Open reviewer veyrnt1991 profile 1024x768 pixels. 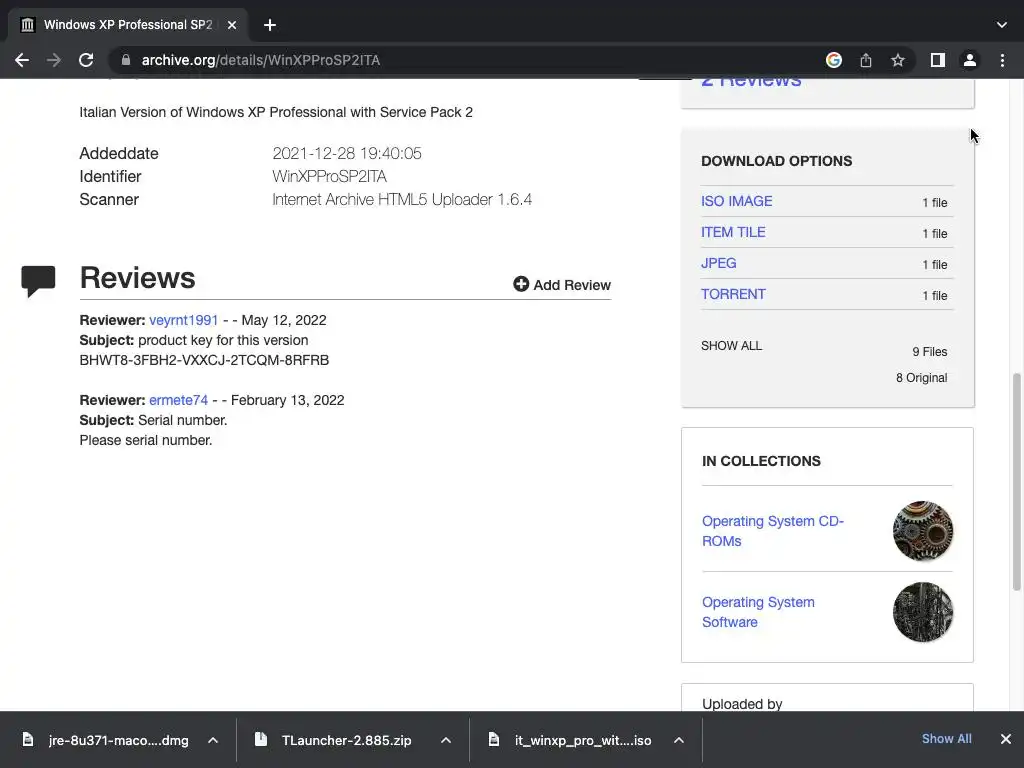(184, 320)
